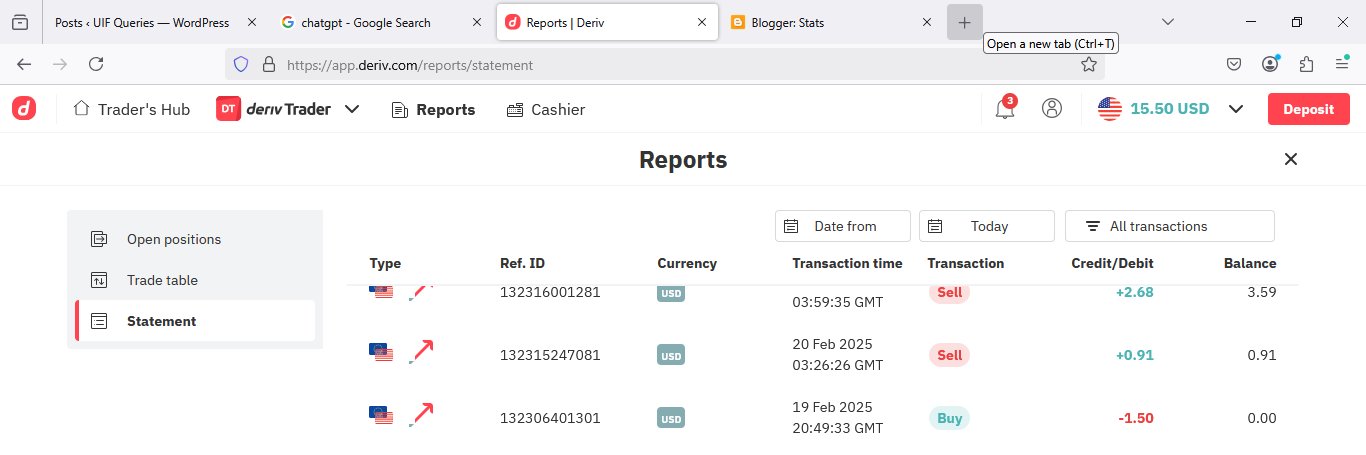Click the +2.68 credit value

(x=1134, y=292)
